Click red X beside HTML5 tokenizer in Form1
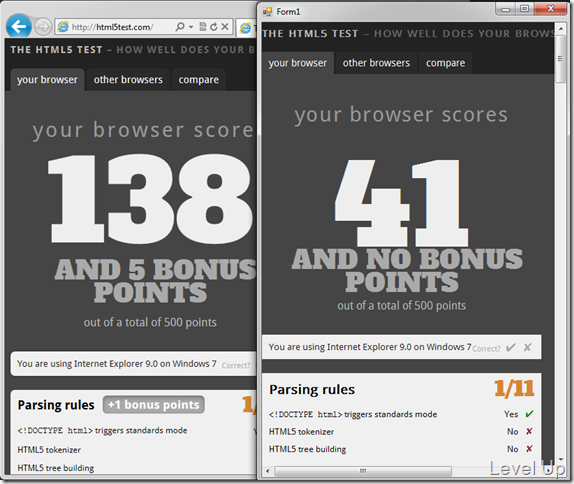 click(x=529, y=431)
